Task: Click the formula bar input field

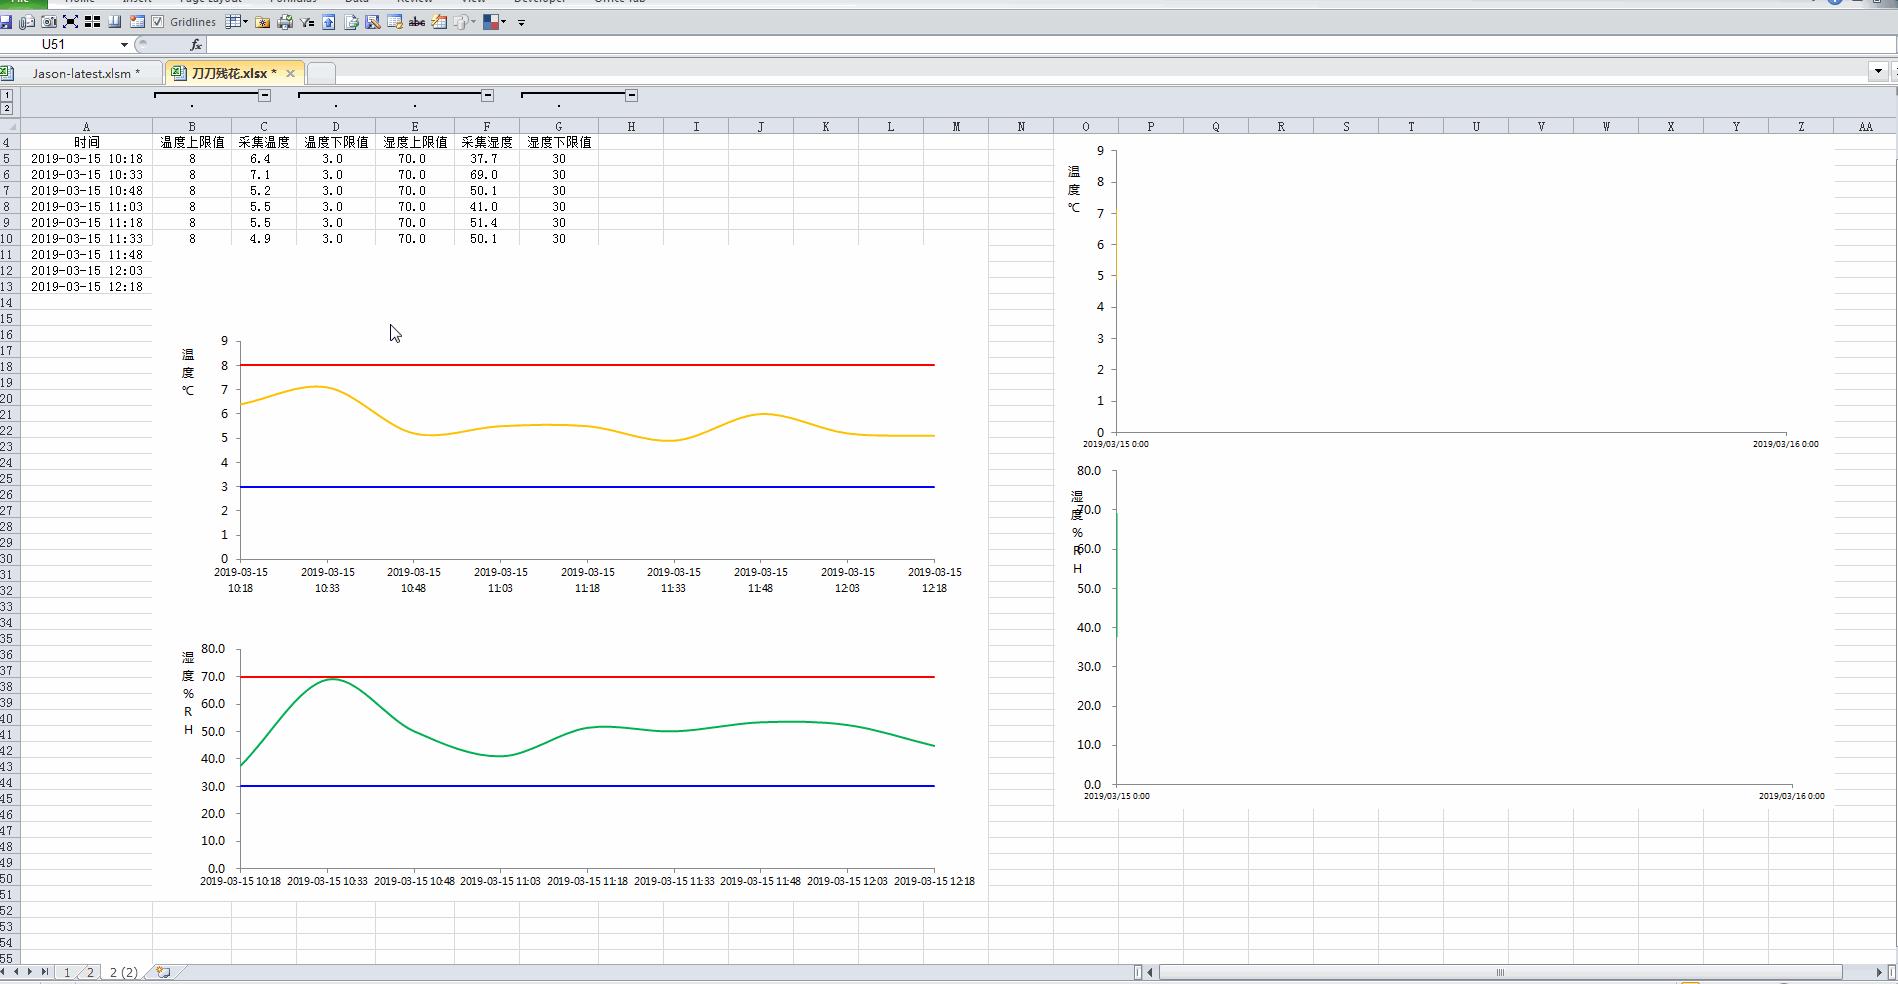Action: 1000,44
